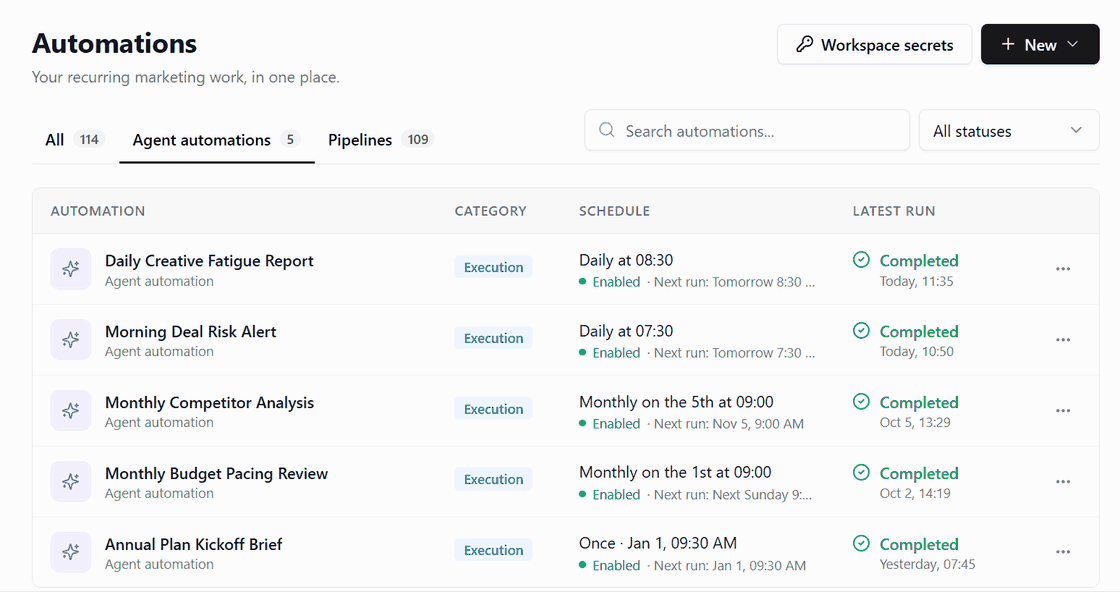
Task: Click the Execution tag for Annual Plan Kickoff Brief
Action: [494, 550]
